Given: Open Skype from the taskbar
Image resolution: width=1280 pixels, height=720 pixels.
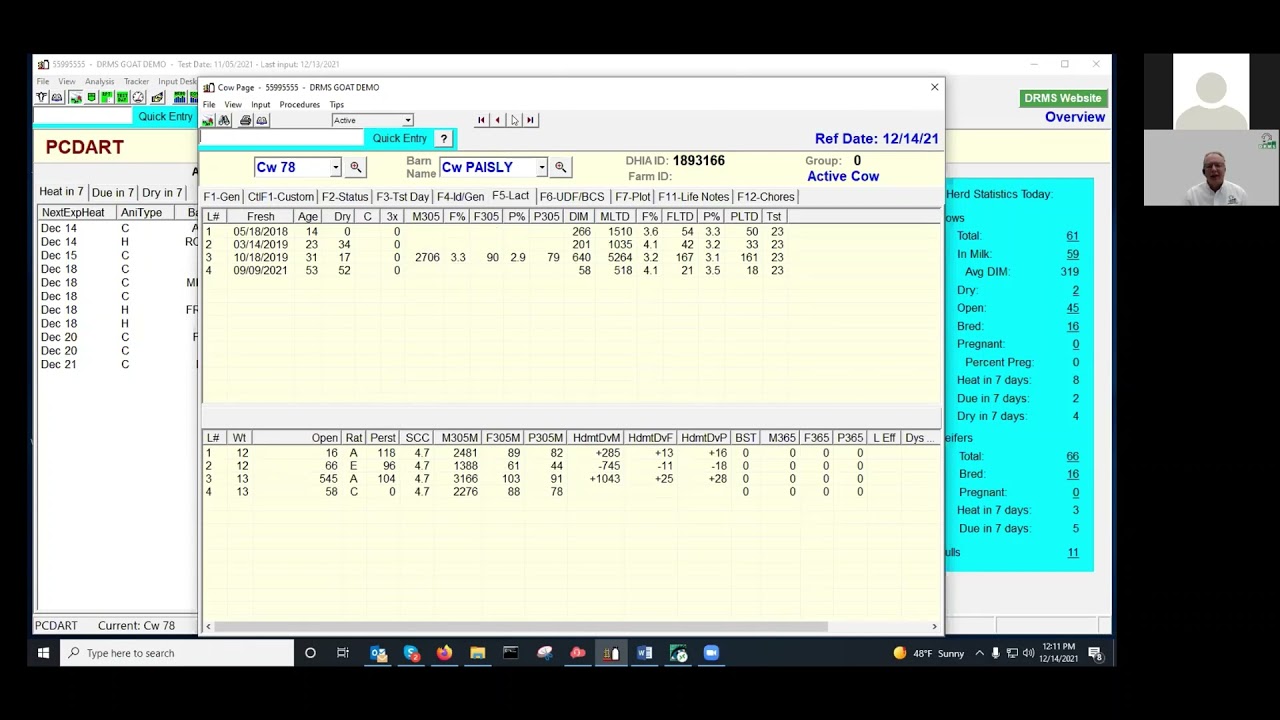Looking at the screenshot, I should point(411,653).
